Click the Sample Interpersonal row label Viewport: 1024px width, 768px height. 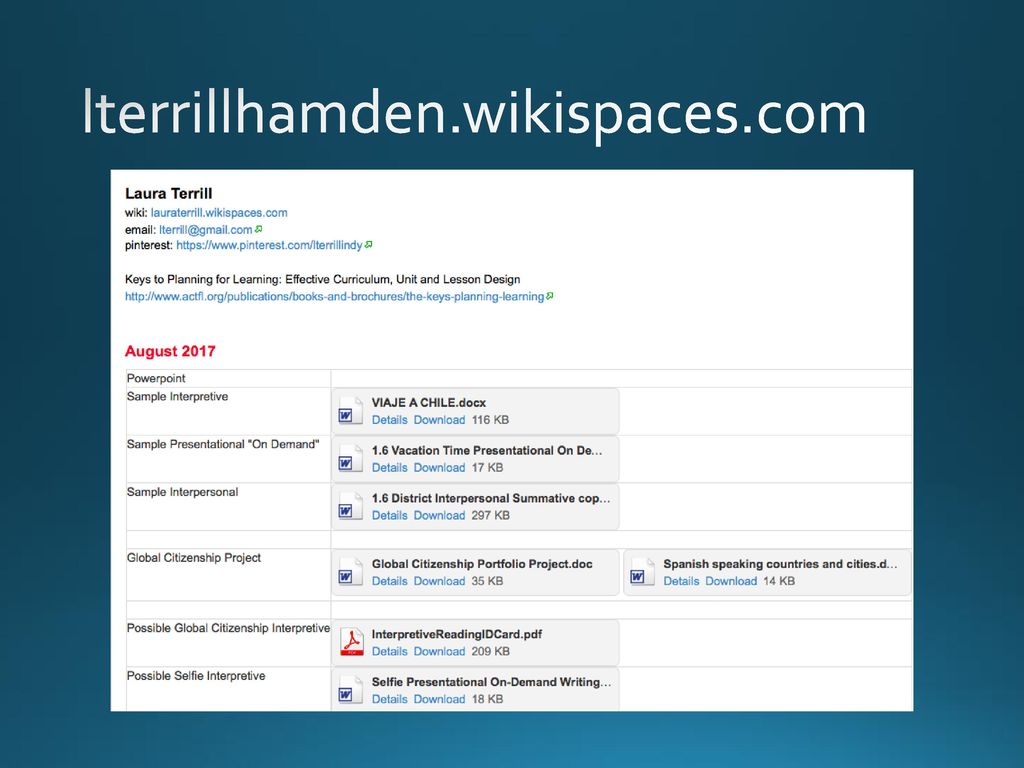coord(182,492)
